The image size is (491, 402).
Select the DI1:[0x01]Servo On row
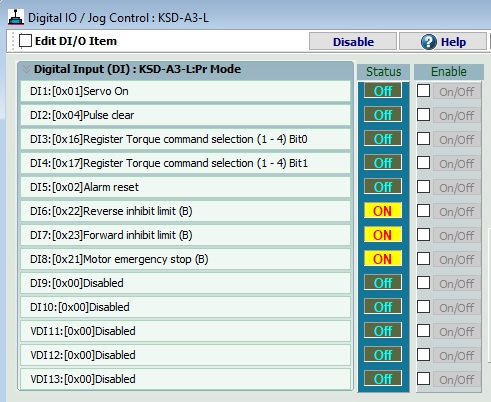coord(185,91)
